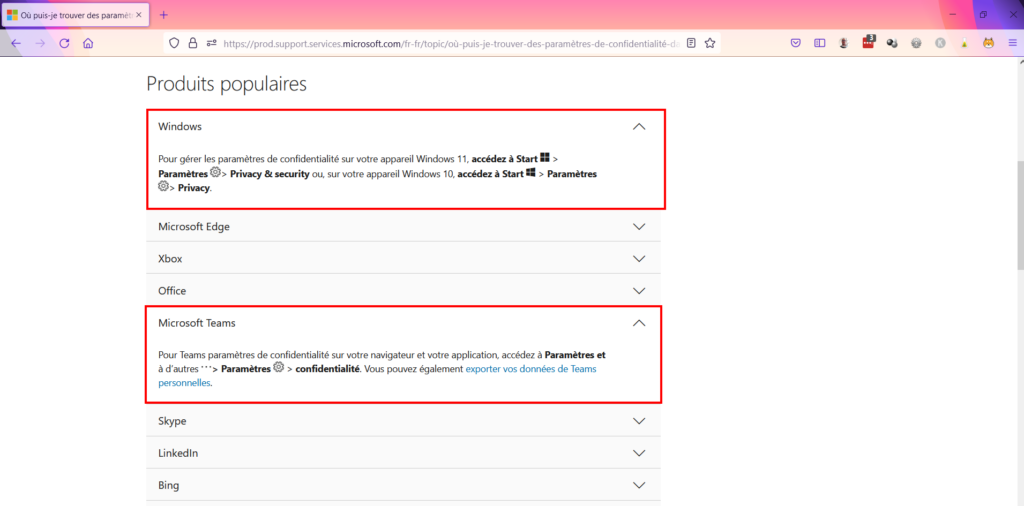
Task: Bookmark this page with the star
Action: pos(710,44)
